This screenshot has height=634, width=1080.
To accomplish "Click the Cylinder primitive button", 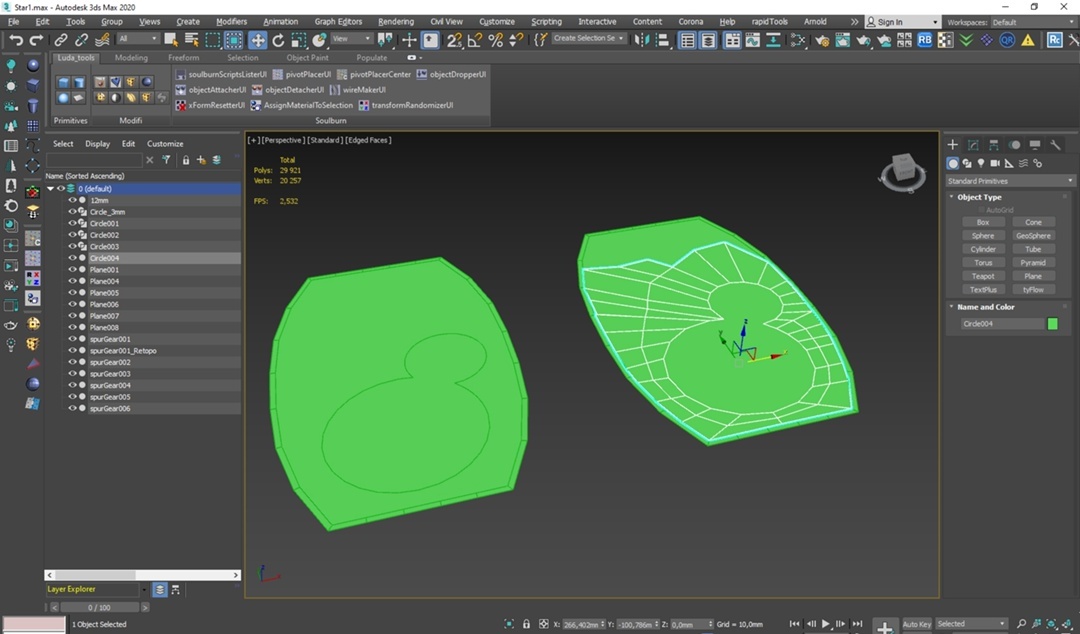I will point(983,249).
